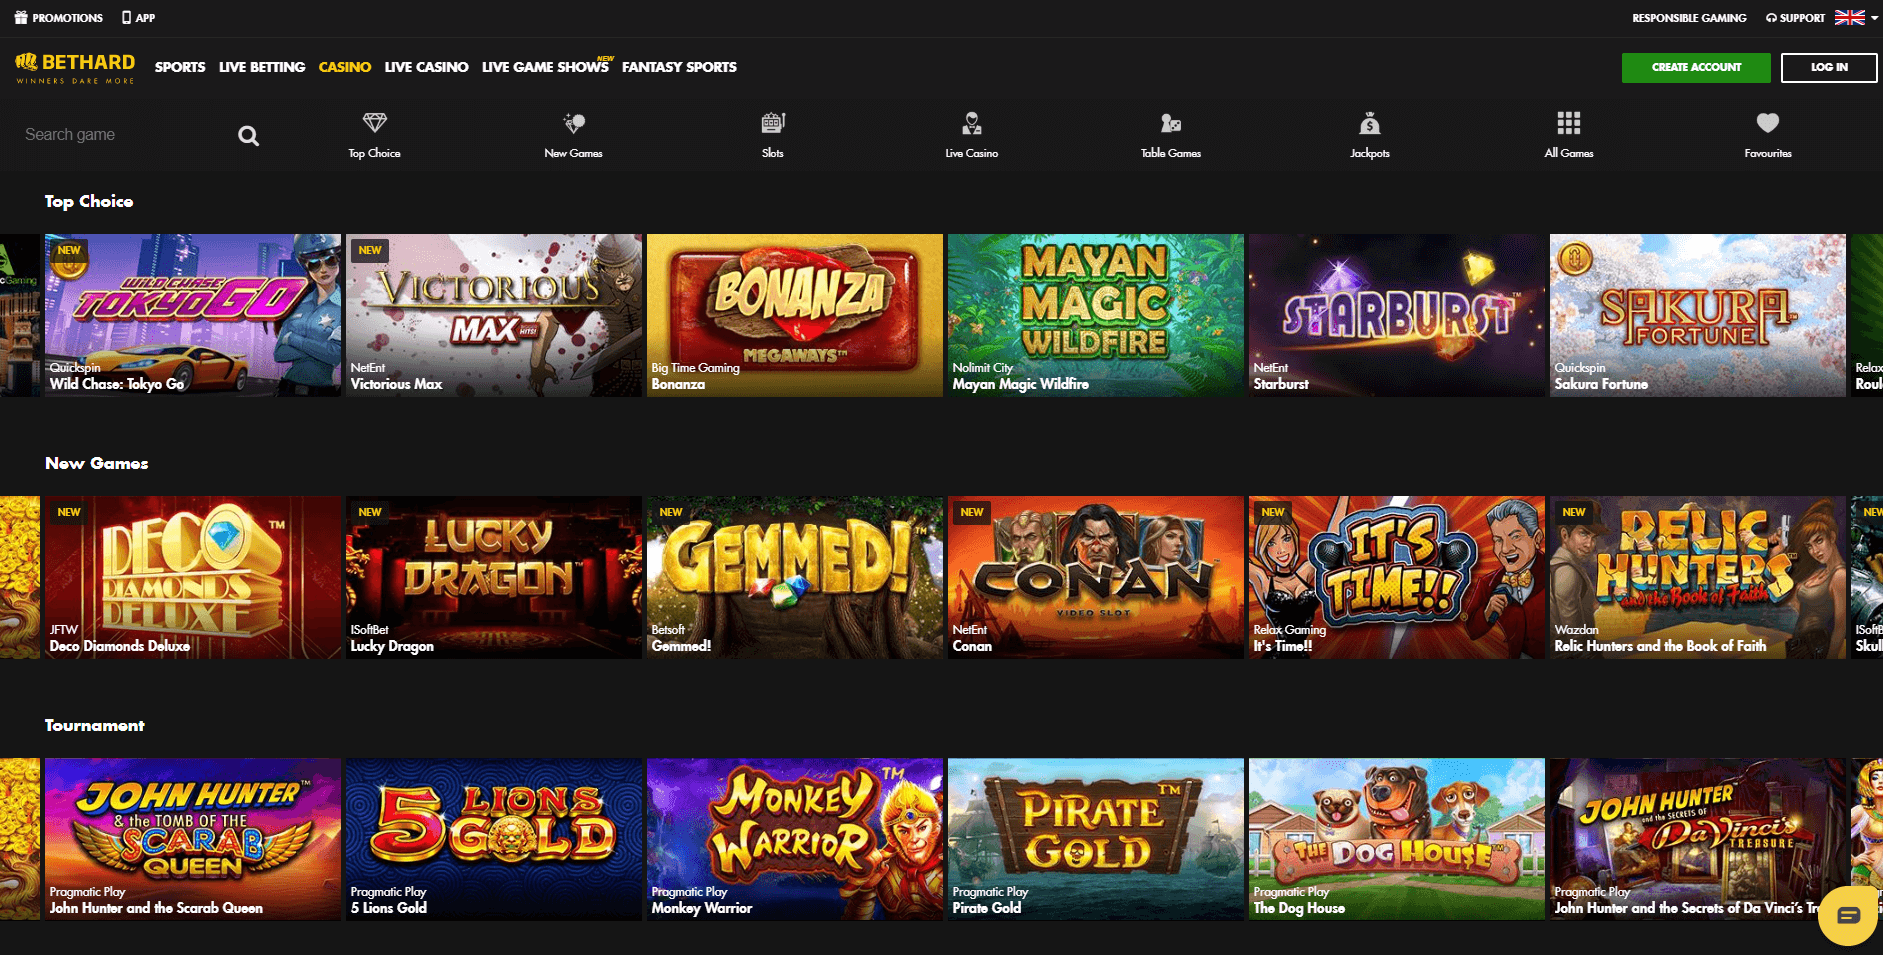Click the Create Account button
The image size is (1883, 955).
[1695, 67]
